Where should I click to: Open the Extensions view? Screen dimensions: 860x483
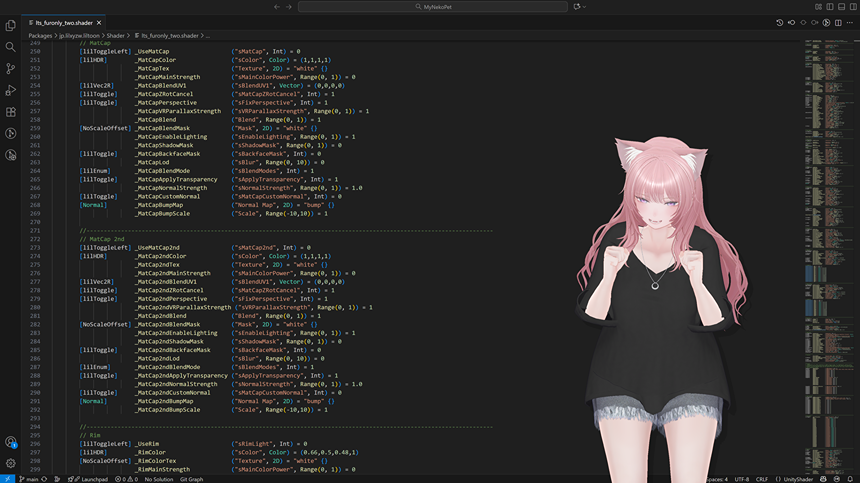pyautogui.click(x=11, y=112)
